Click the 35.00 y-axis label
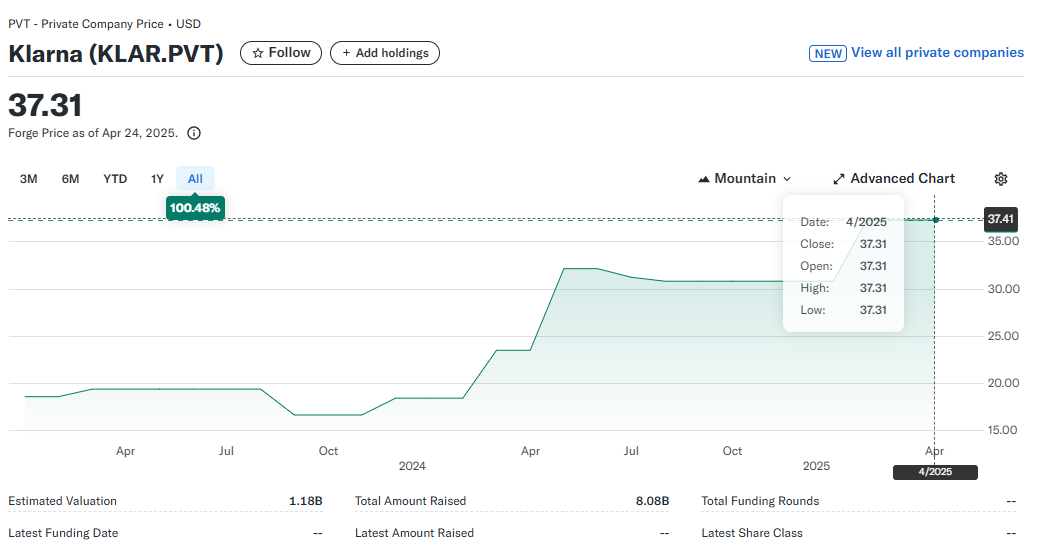This screenshot has width=1047, height=552. click(x=1003, y=241)
